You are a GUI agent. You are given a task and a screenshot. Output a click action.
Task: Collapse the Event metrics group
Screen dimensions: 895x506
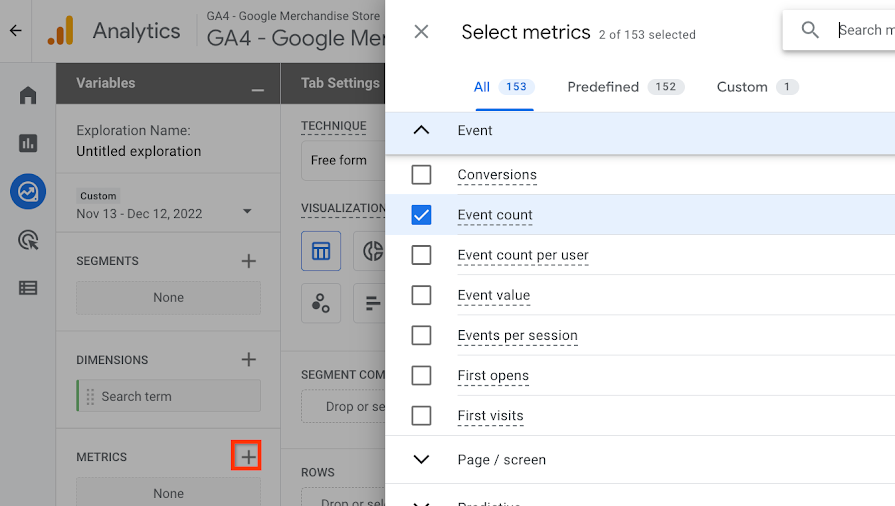(421, 131)
